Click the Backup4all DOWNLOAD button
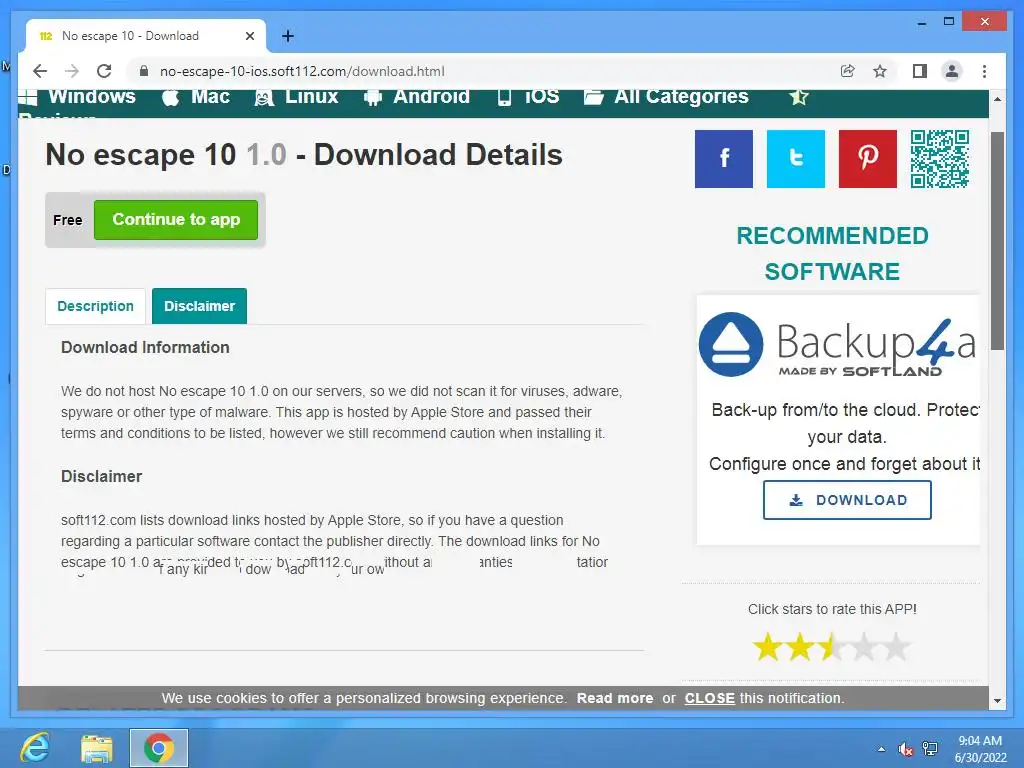This screenshot has width=1024, height=768. tap(847, 500)
